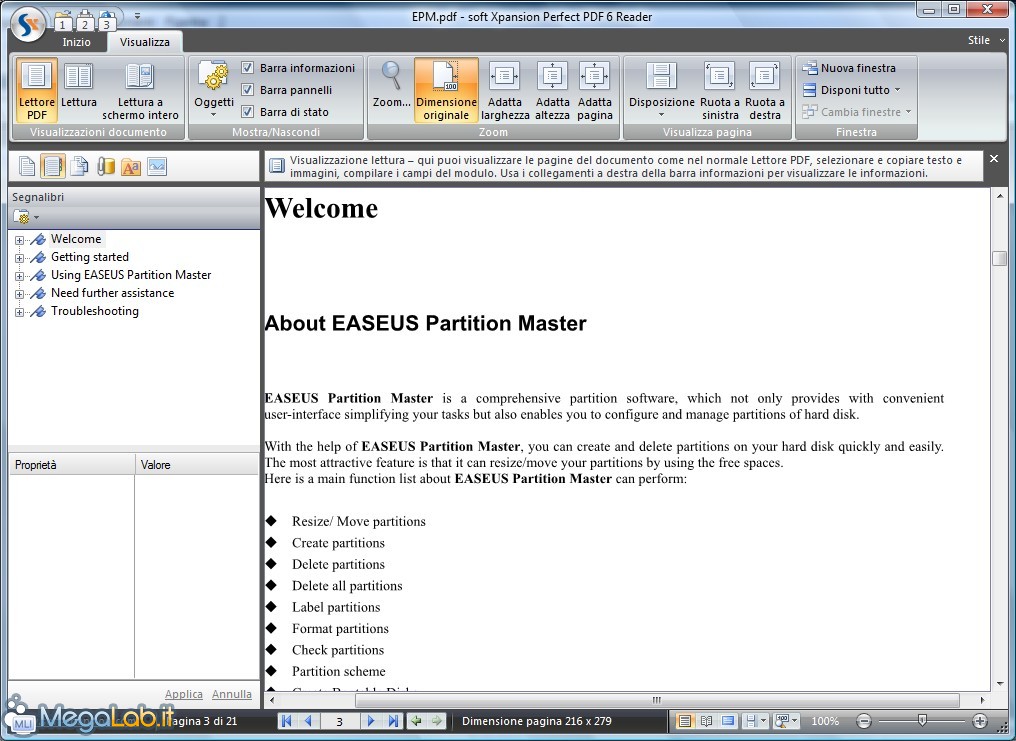Expand the Getting started bookmark node
The width and height of the screenshot is (1016, 741).
(19, 258)
